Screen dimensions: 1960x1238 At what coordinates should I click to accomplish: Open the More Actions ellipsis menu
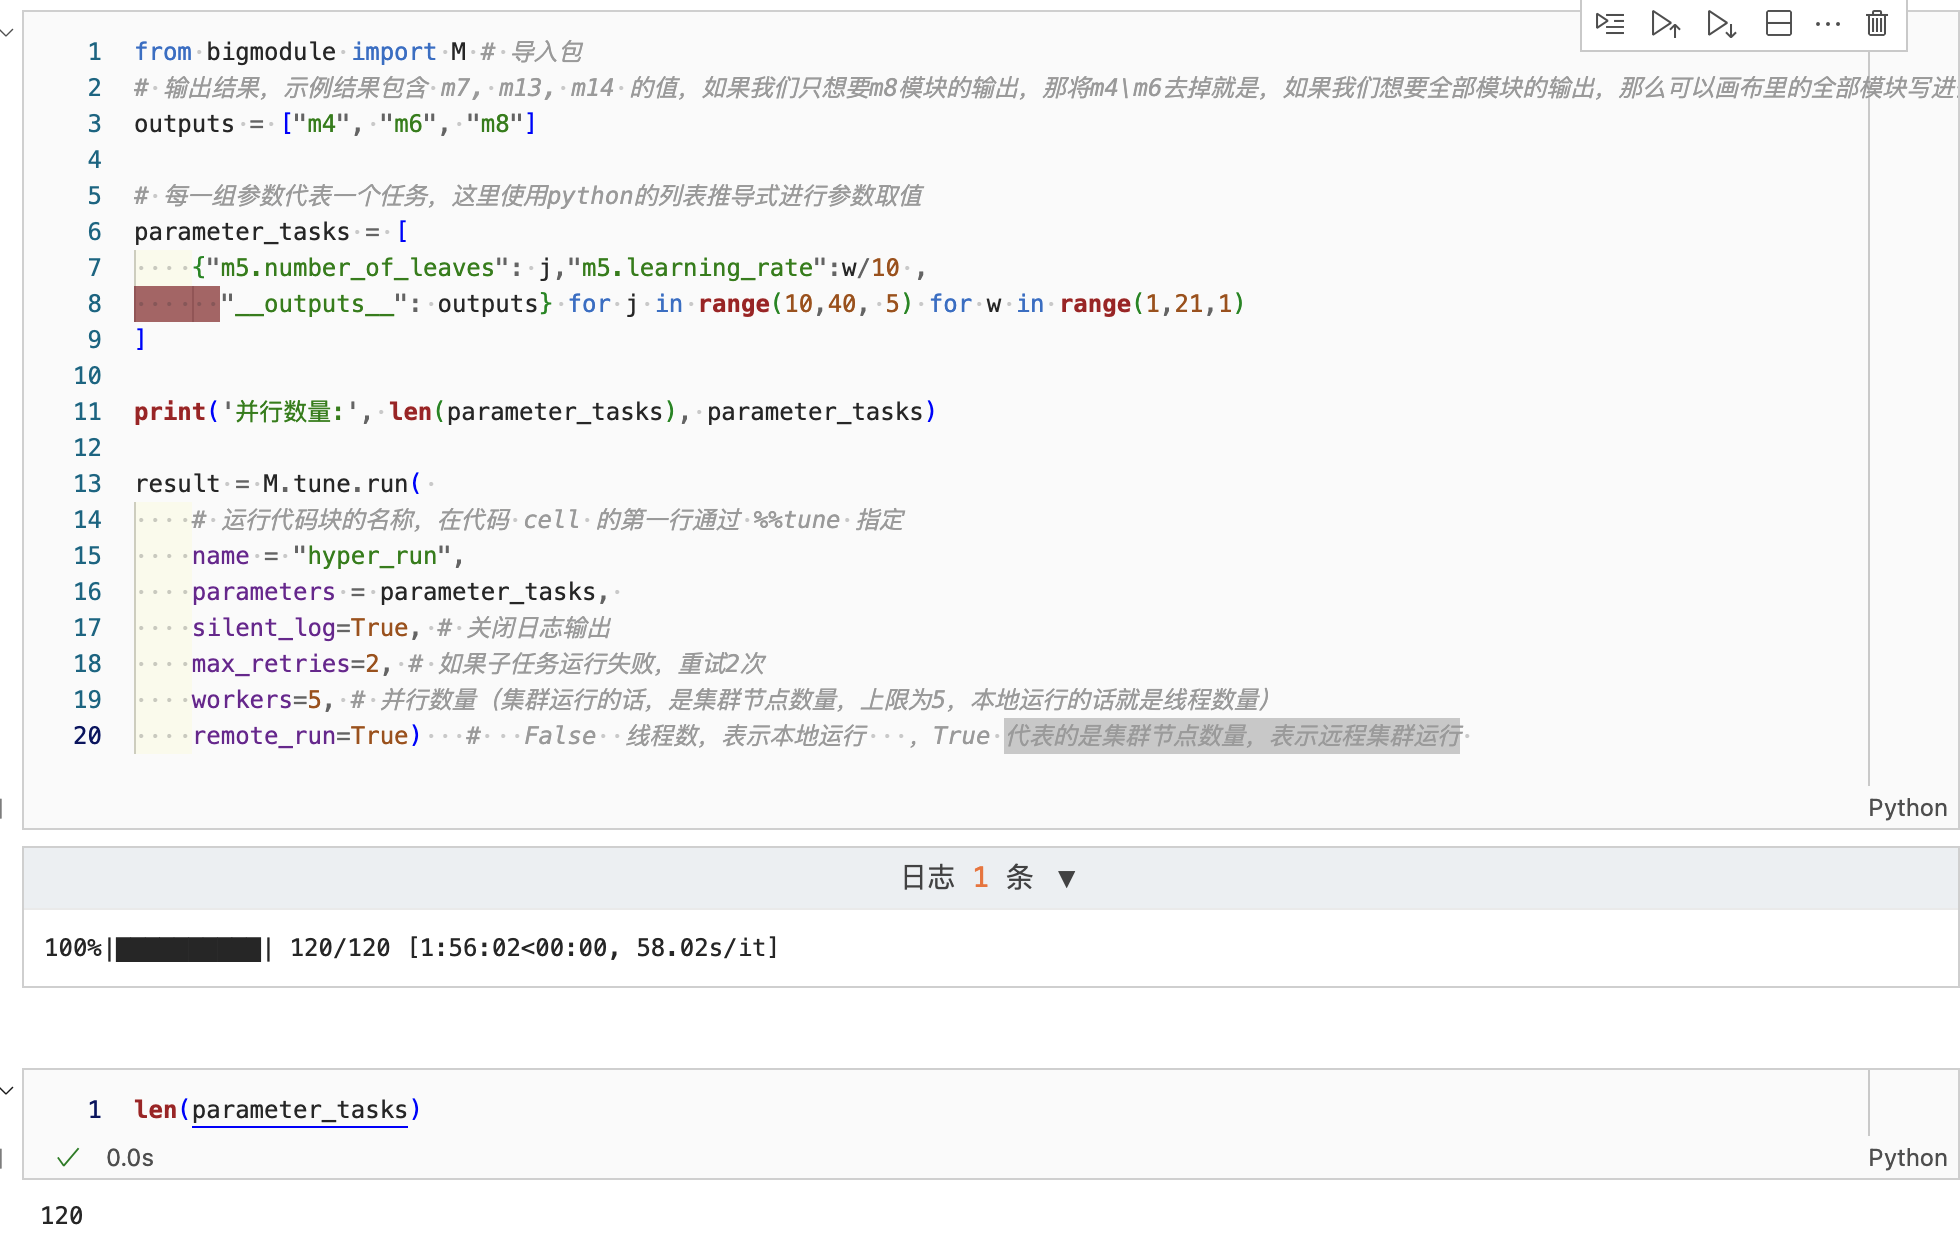(x=1828, y=23)
